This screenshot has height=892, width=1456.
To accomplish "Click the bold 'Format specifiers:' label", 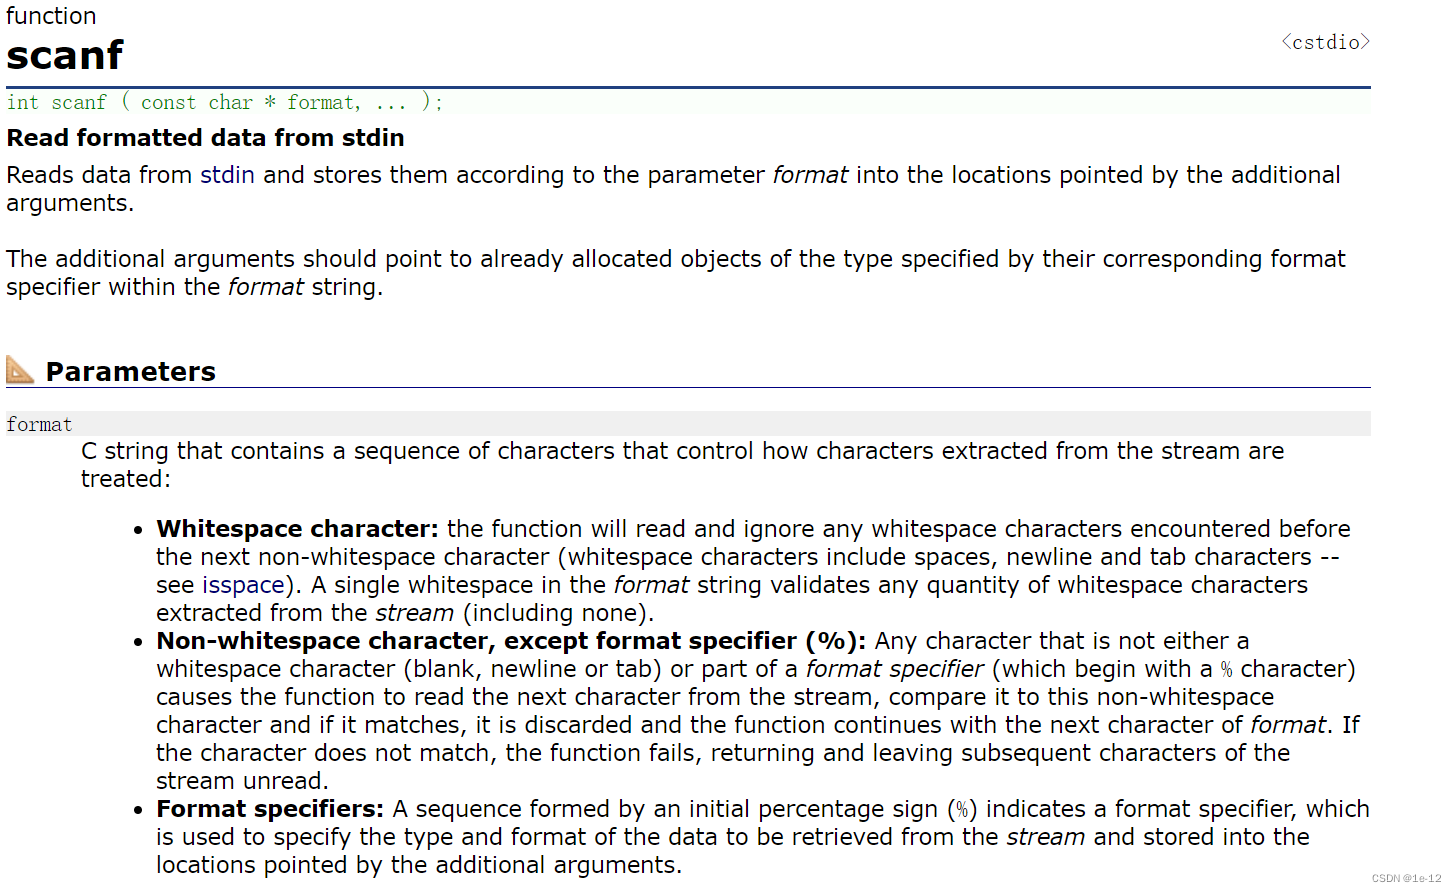I will click(270, 809).
